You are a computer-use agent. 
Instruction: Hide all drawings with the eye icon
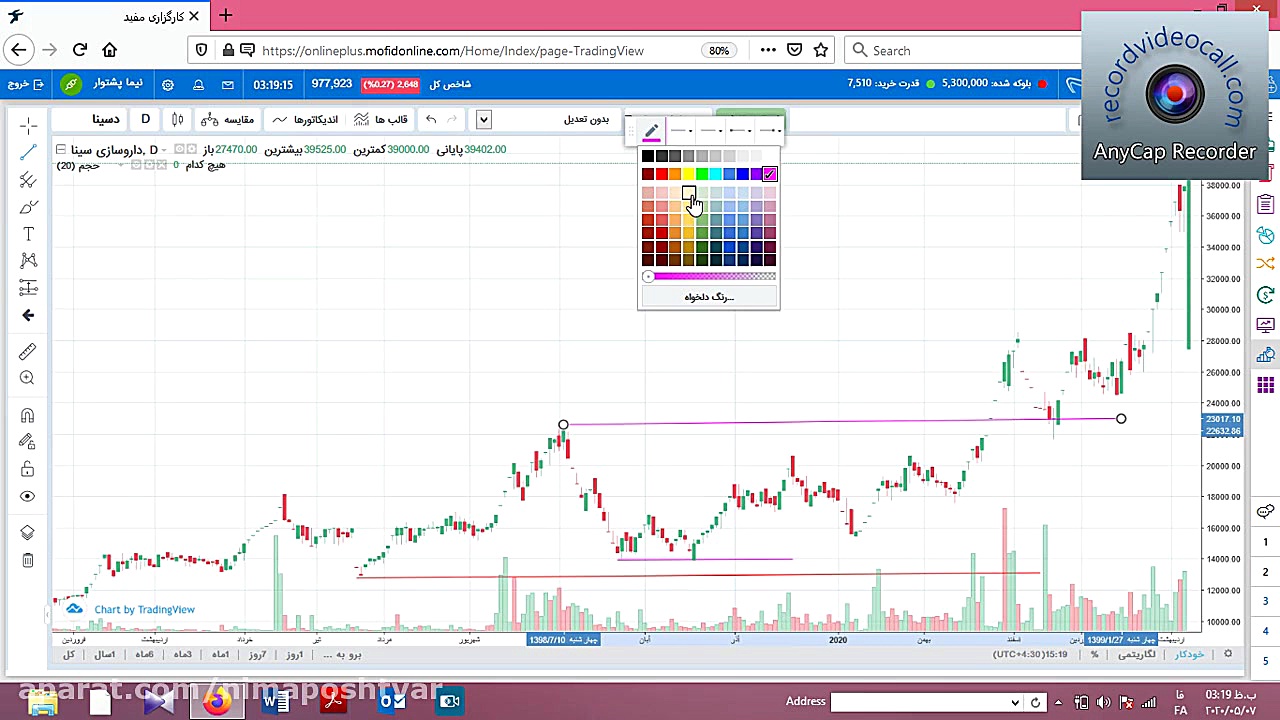28,497
